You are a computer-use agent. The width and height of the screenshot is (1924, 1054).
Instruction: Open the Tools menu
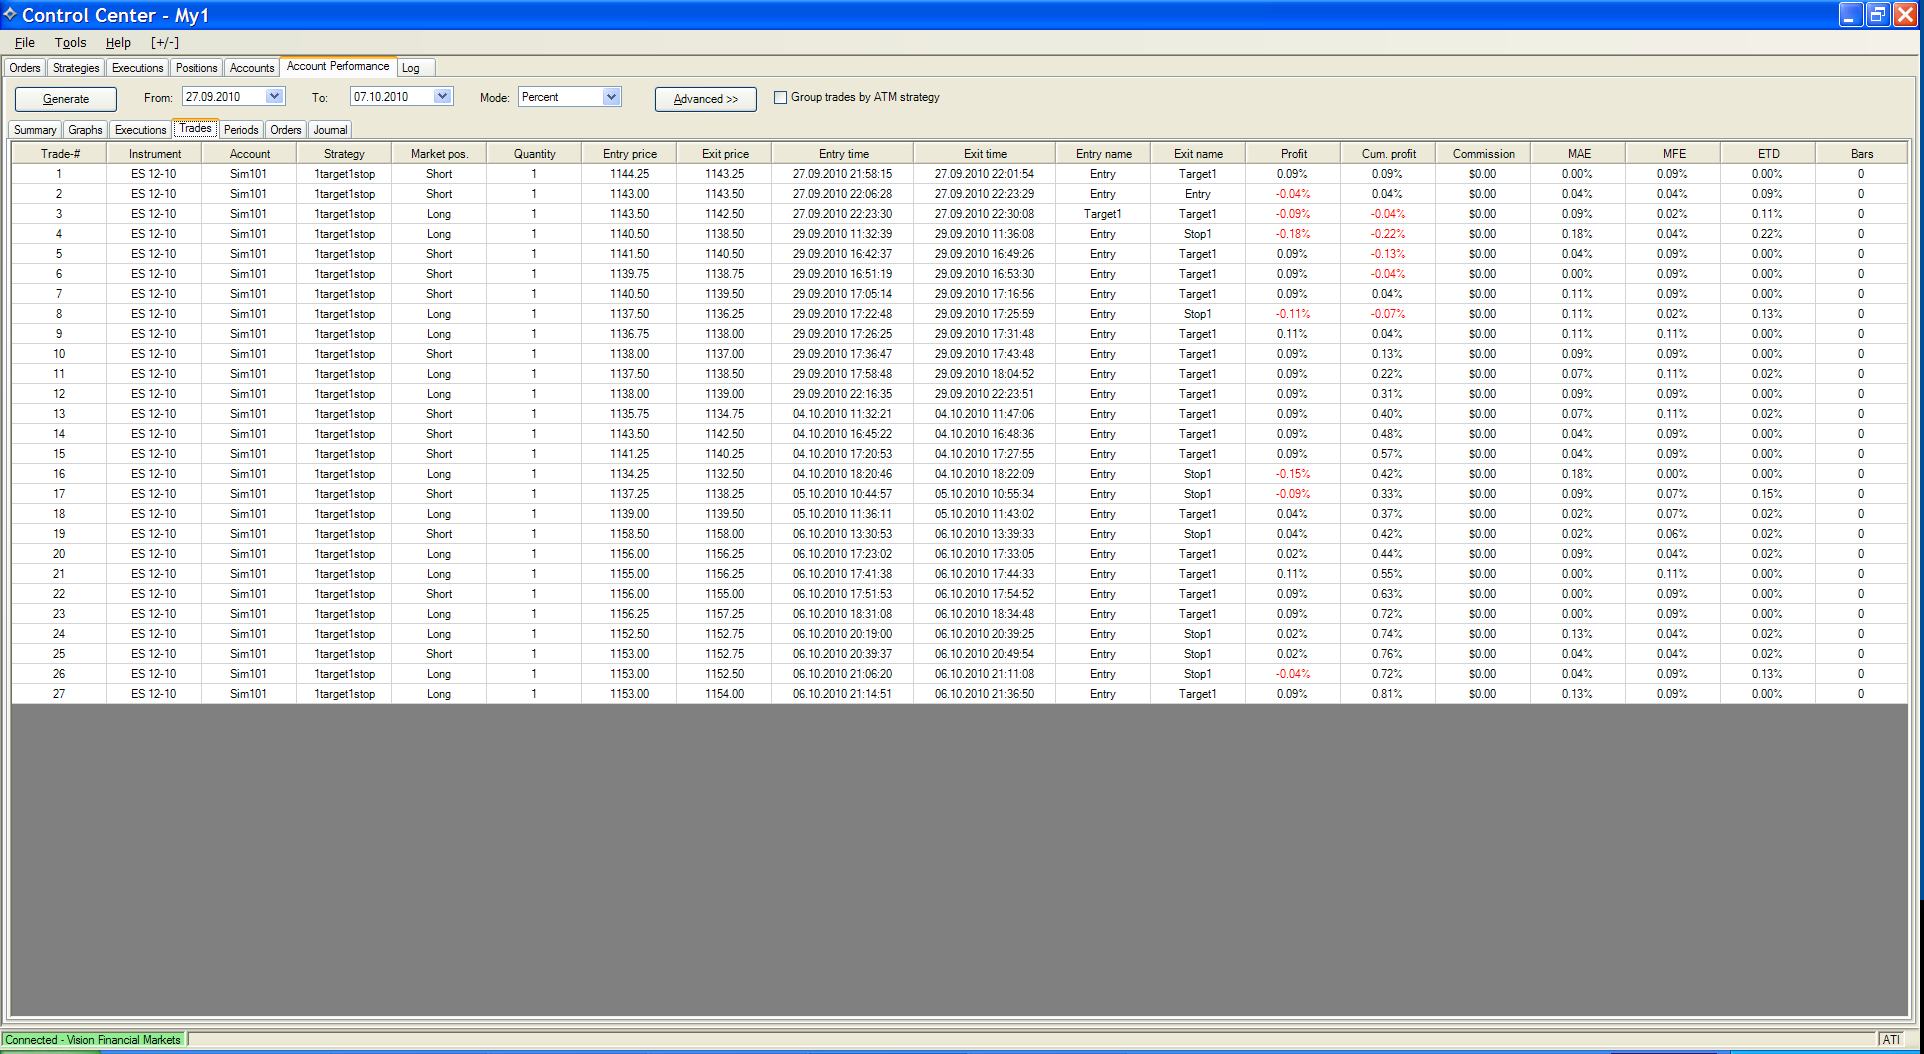click(x=70, y=43)
